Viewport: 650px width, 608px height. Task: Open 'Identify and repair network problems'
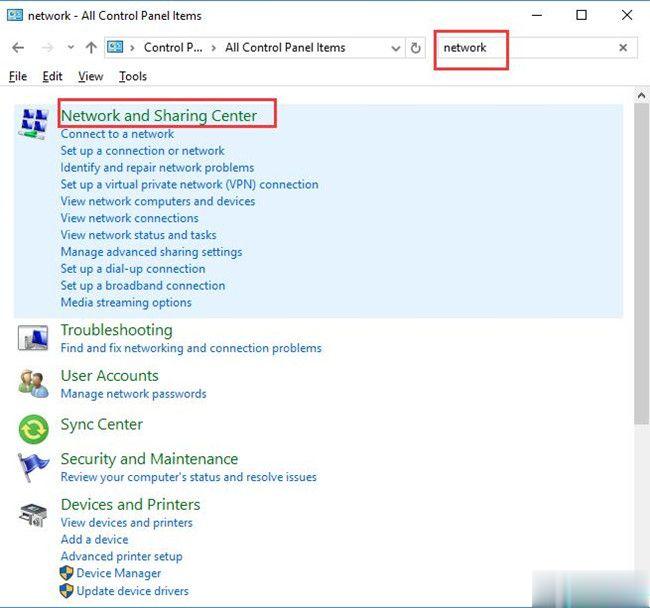click(x=157, y=167)
